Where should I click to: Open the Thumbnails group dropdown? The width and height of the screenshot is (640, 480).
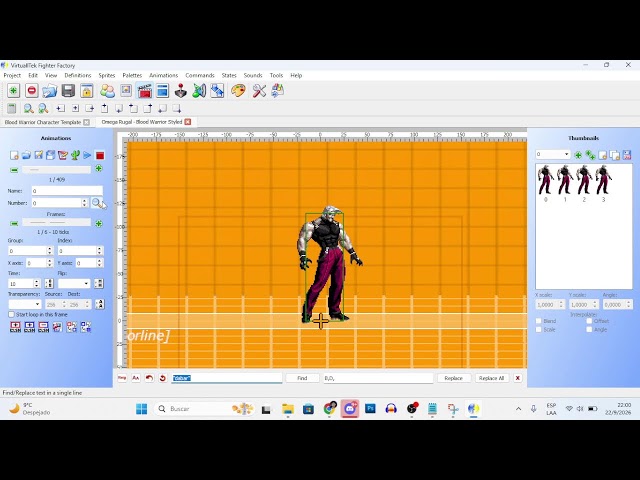(553, 154)
